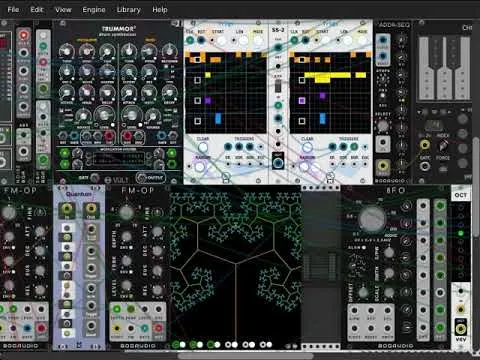Click the DEPTH knob on second FM-OP
This screenshot has width=480, height=360.
coord(126,236)
